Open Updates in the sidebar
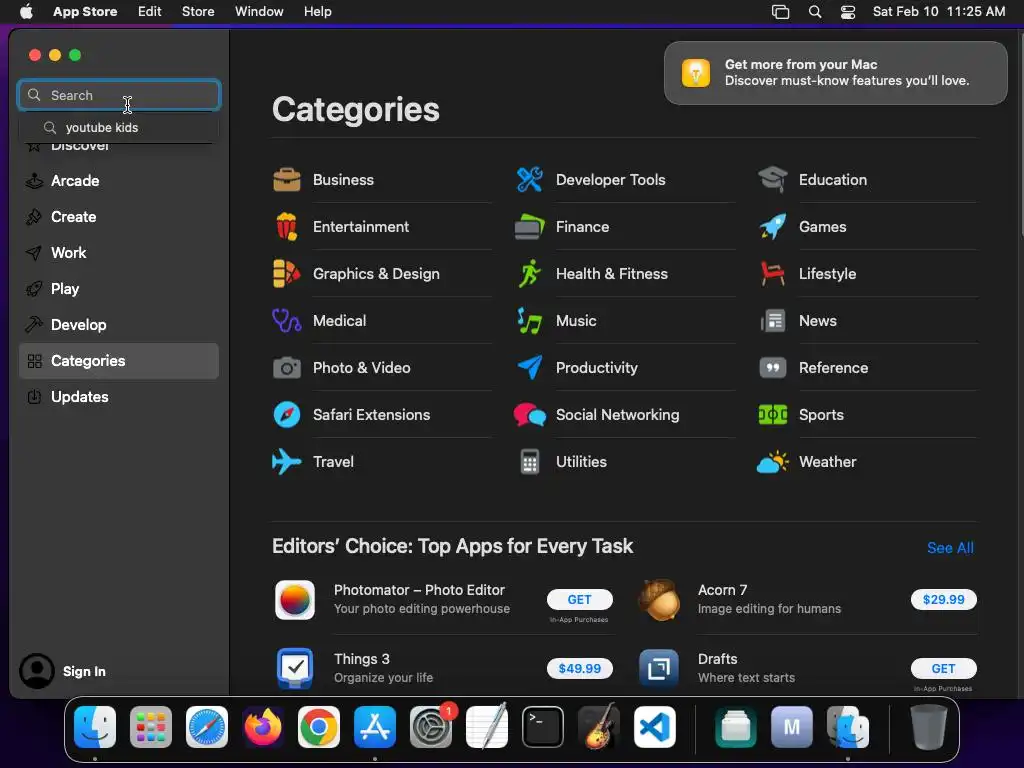 [118, 396]
